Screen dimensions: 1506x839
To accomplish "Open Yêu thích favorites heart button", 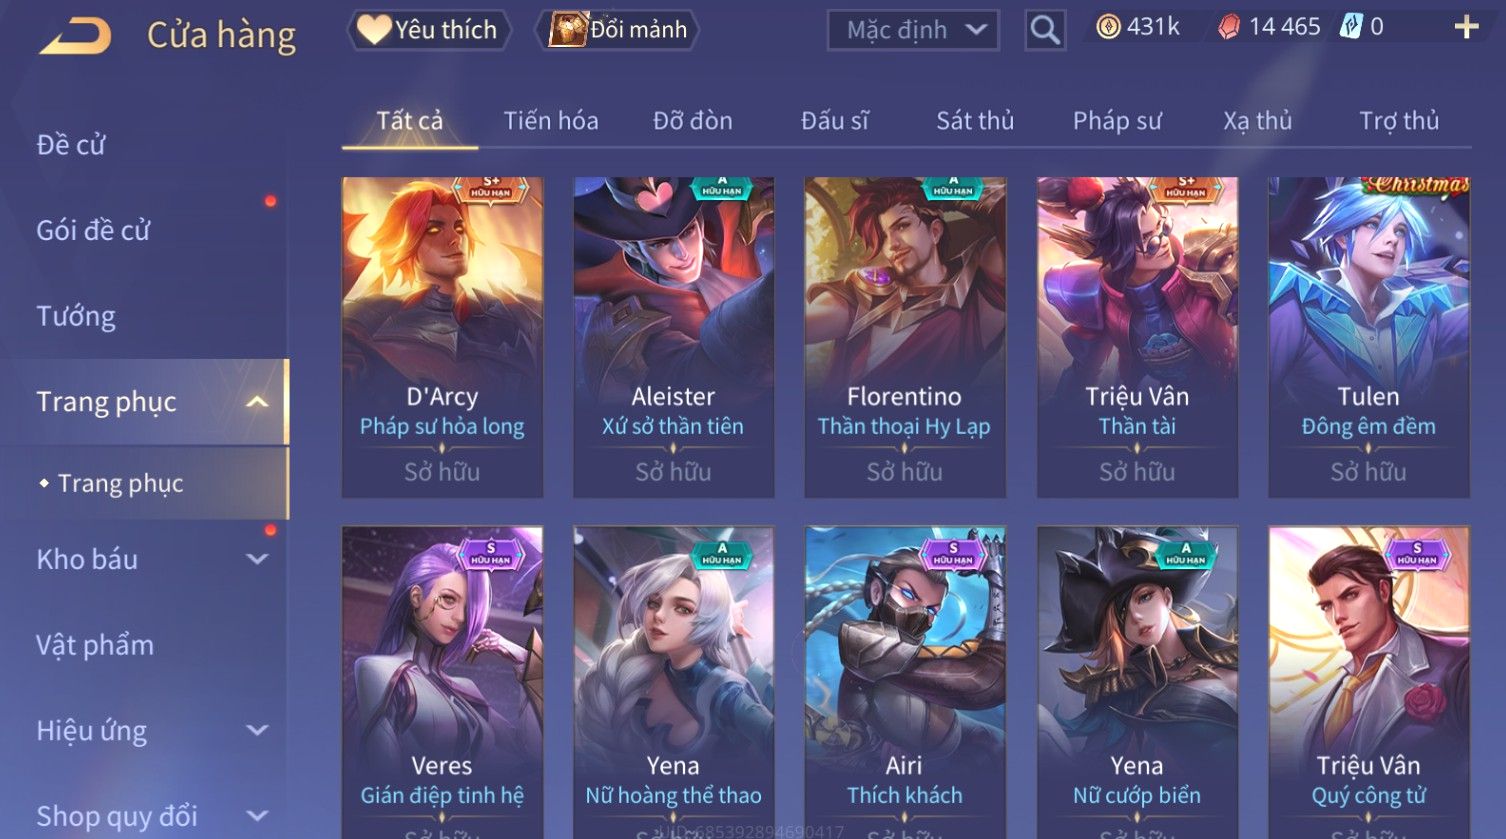I will point(428,30).
